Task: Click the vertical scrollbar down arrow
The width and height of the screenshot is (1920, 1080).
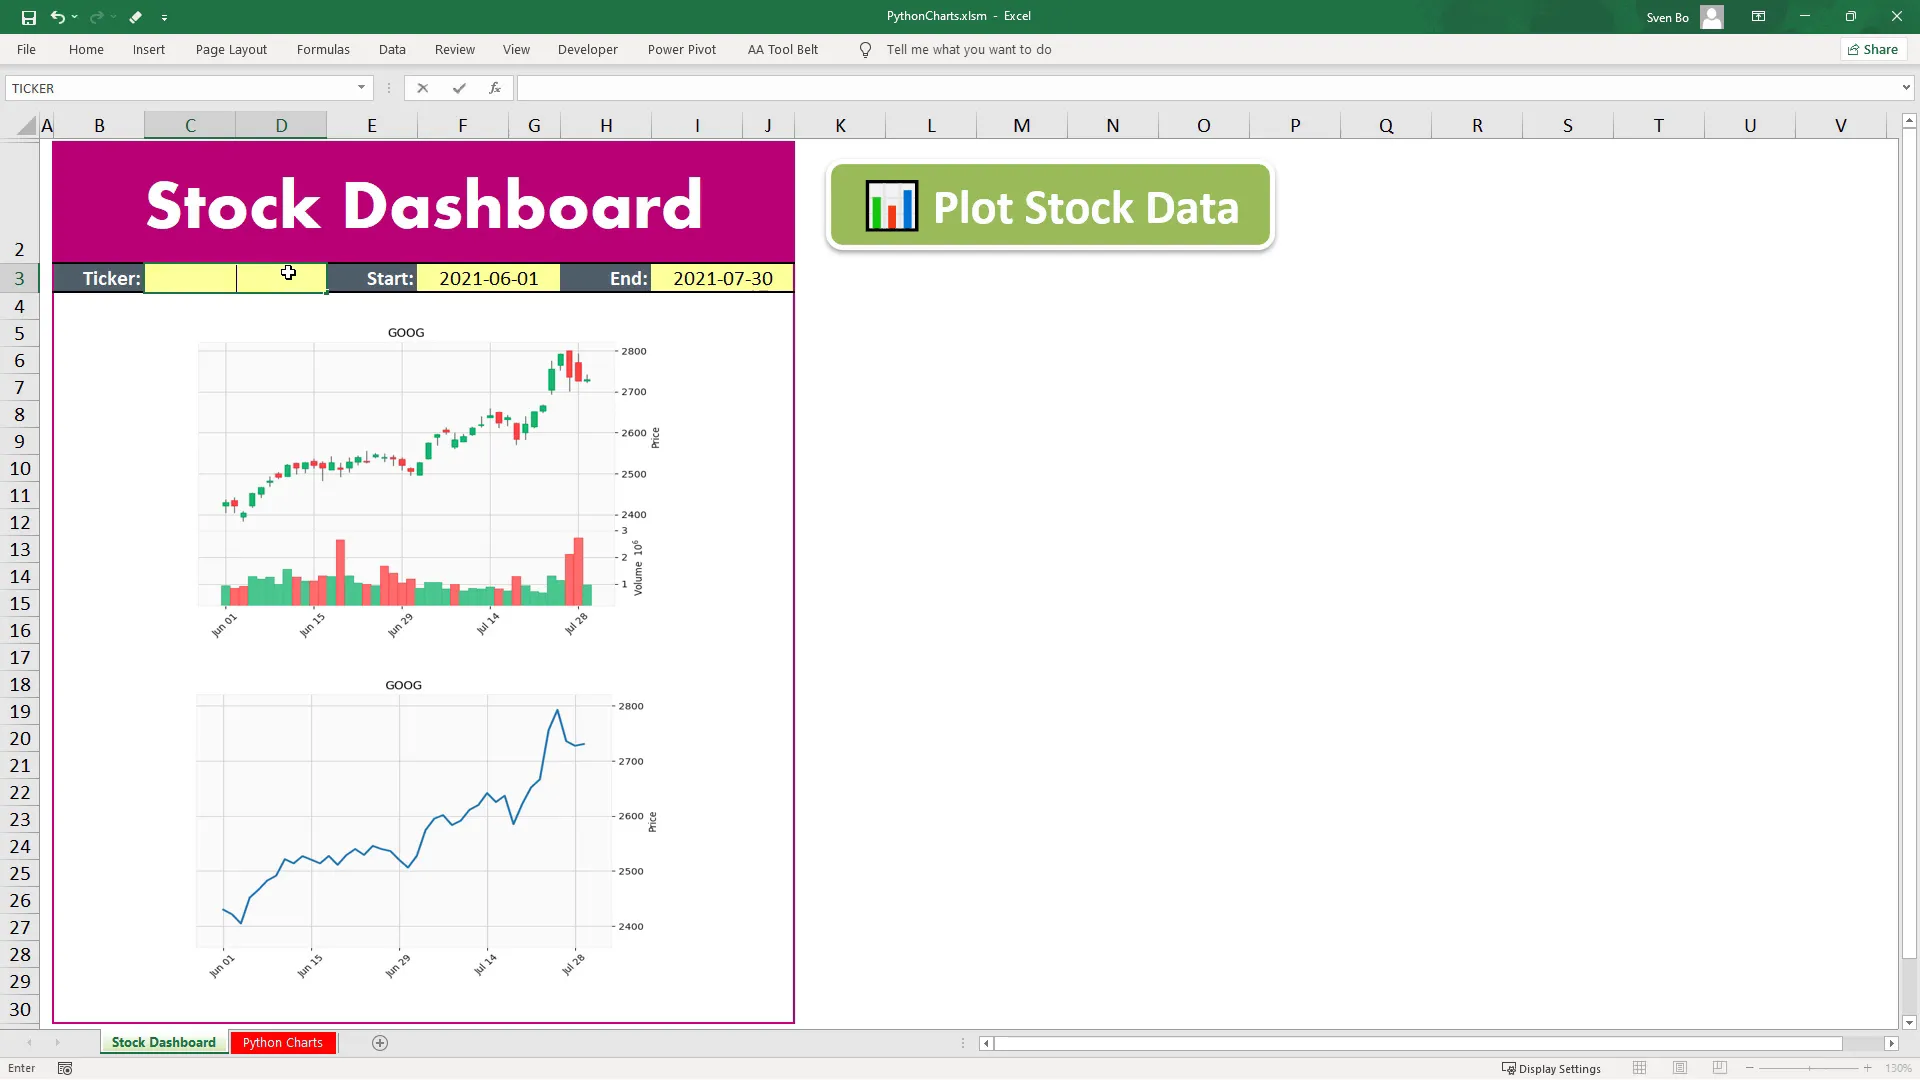Action: point(1909,1022)
